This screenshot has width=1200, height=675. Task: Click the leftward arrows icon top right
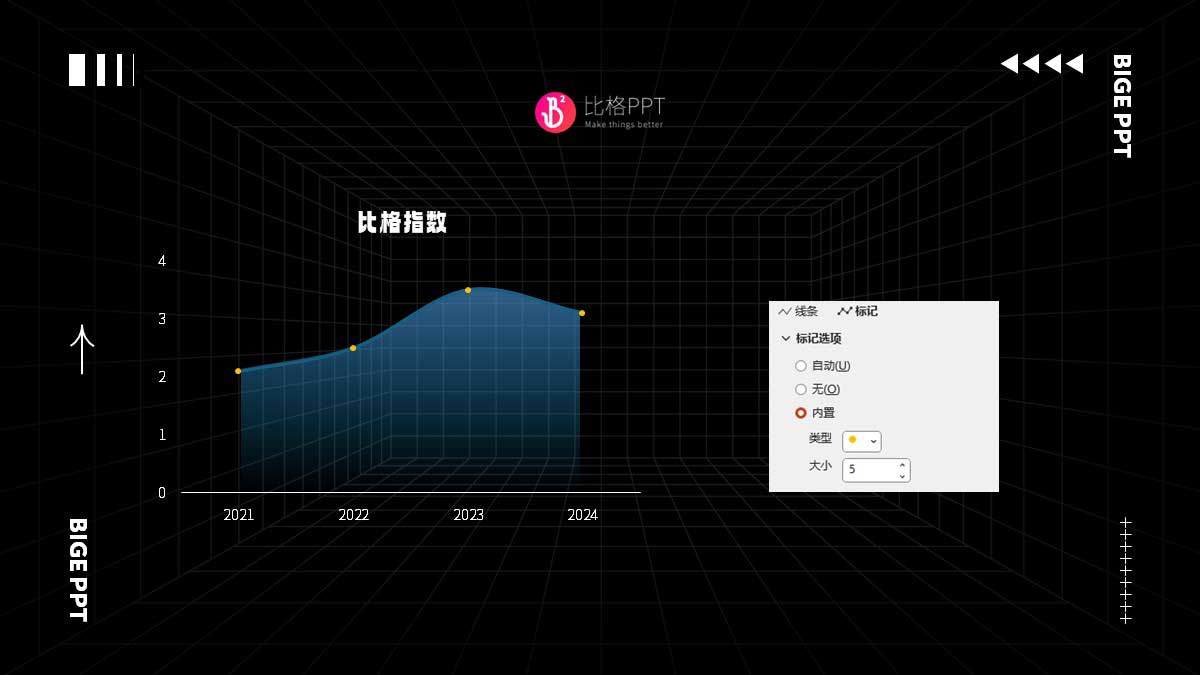click(x=1041, y=62)
